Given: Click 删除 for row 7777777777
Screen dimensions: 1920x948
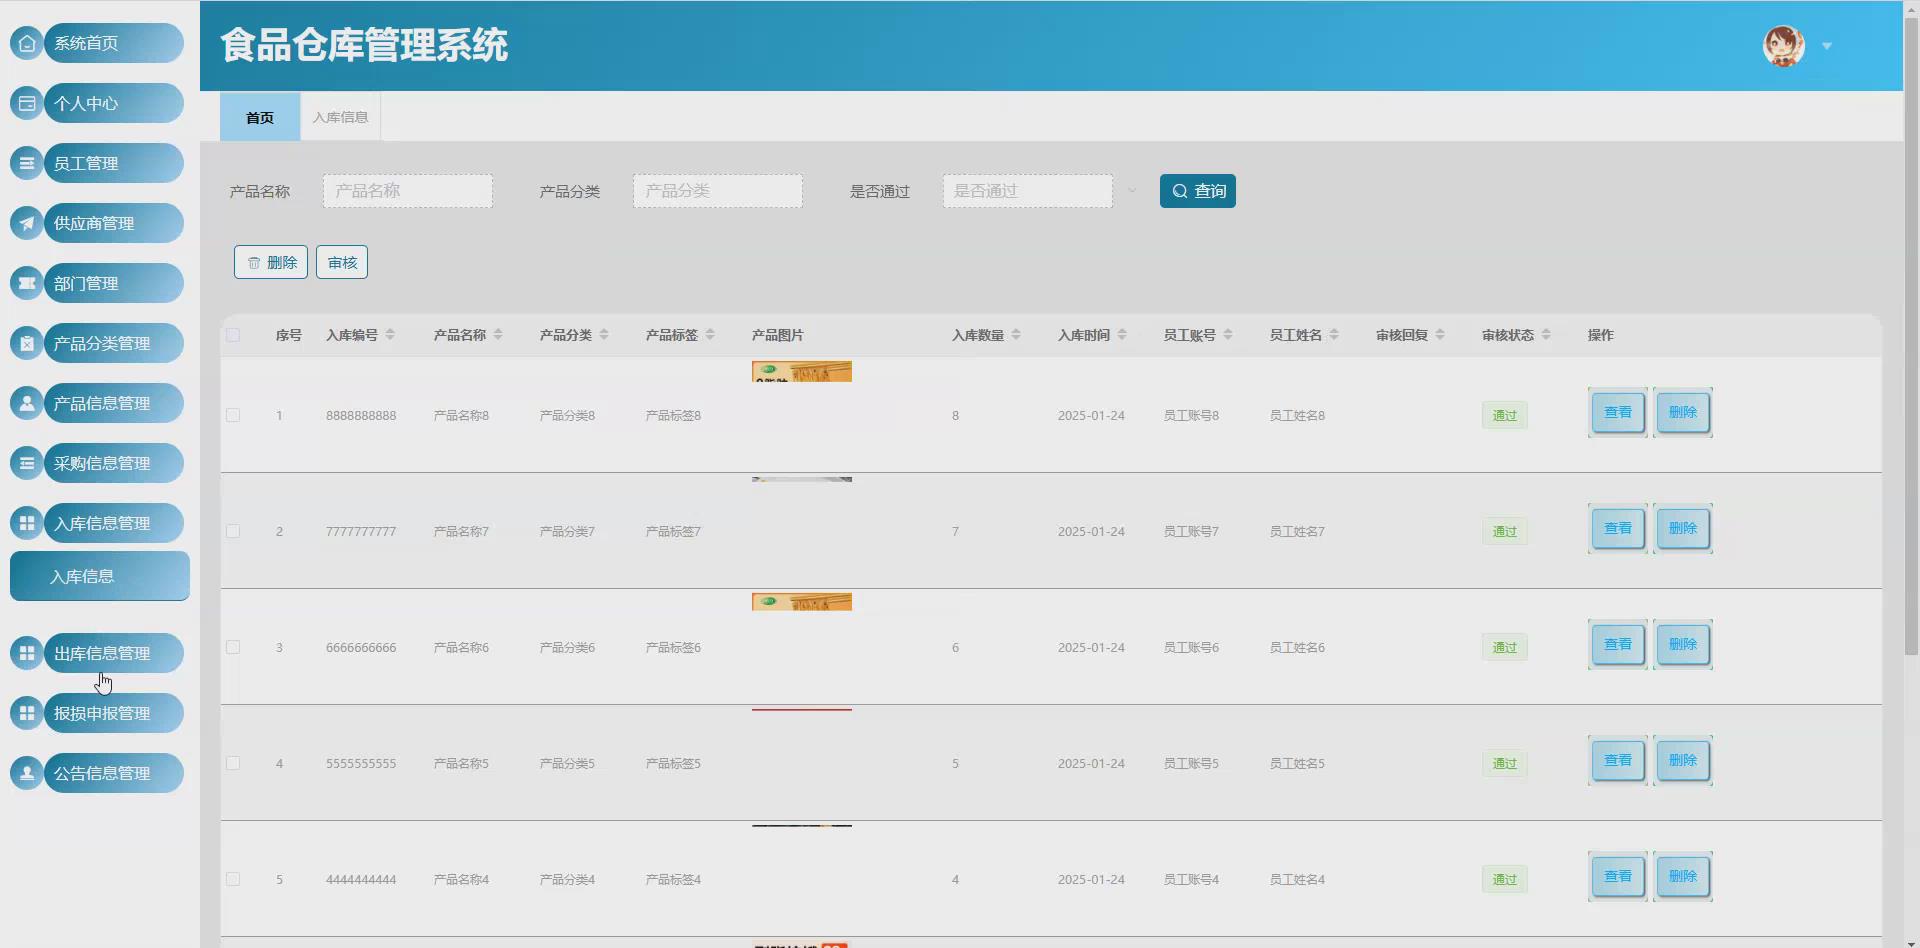Looking at the screenshot, I should point(1683,528).
